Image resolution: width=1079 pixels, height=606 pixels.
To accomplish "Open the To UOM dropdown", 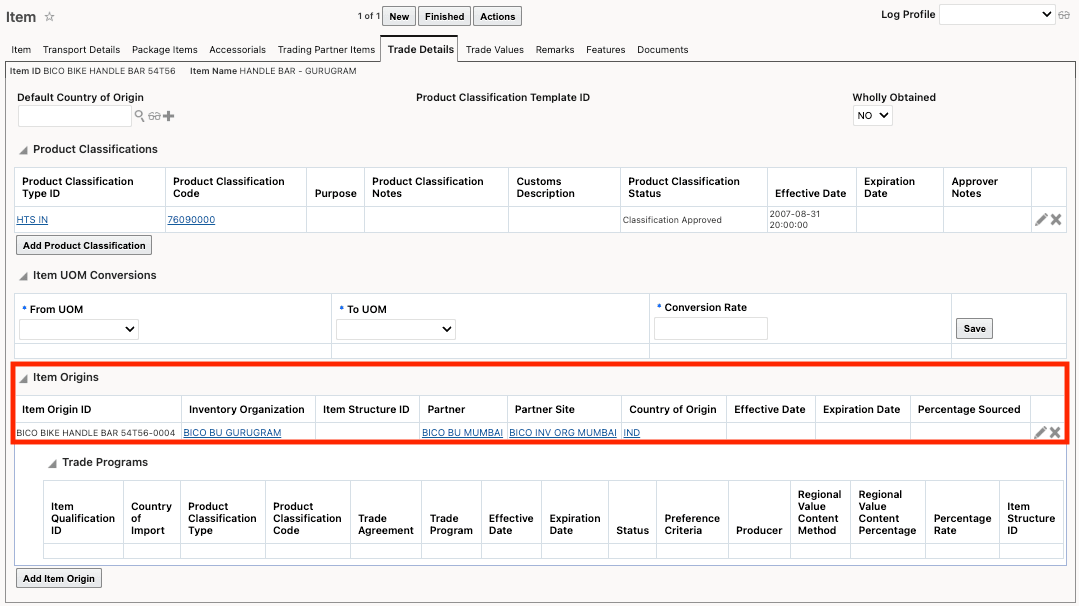I will coord(396,329).
